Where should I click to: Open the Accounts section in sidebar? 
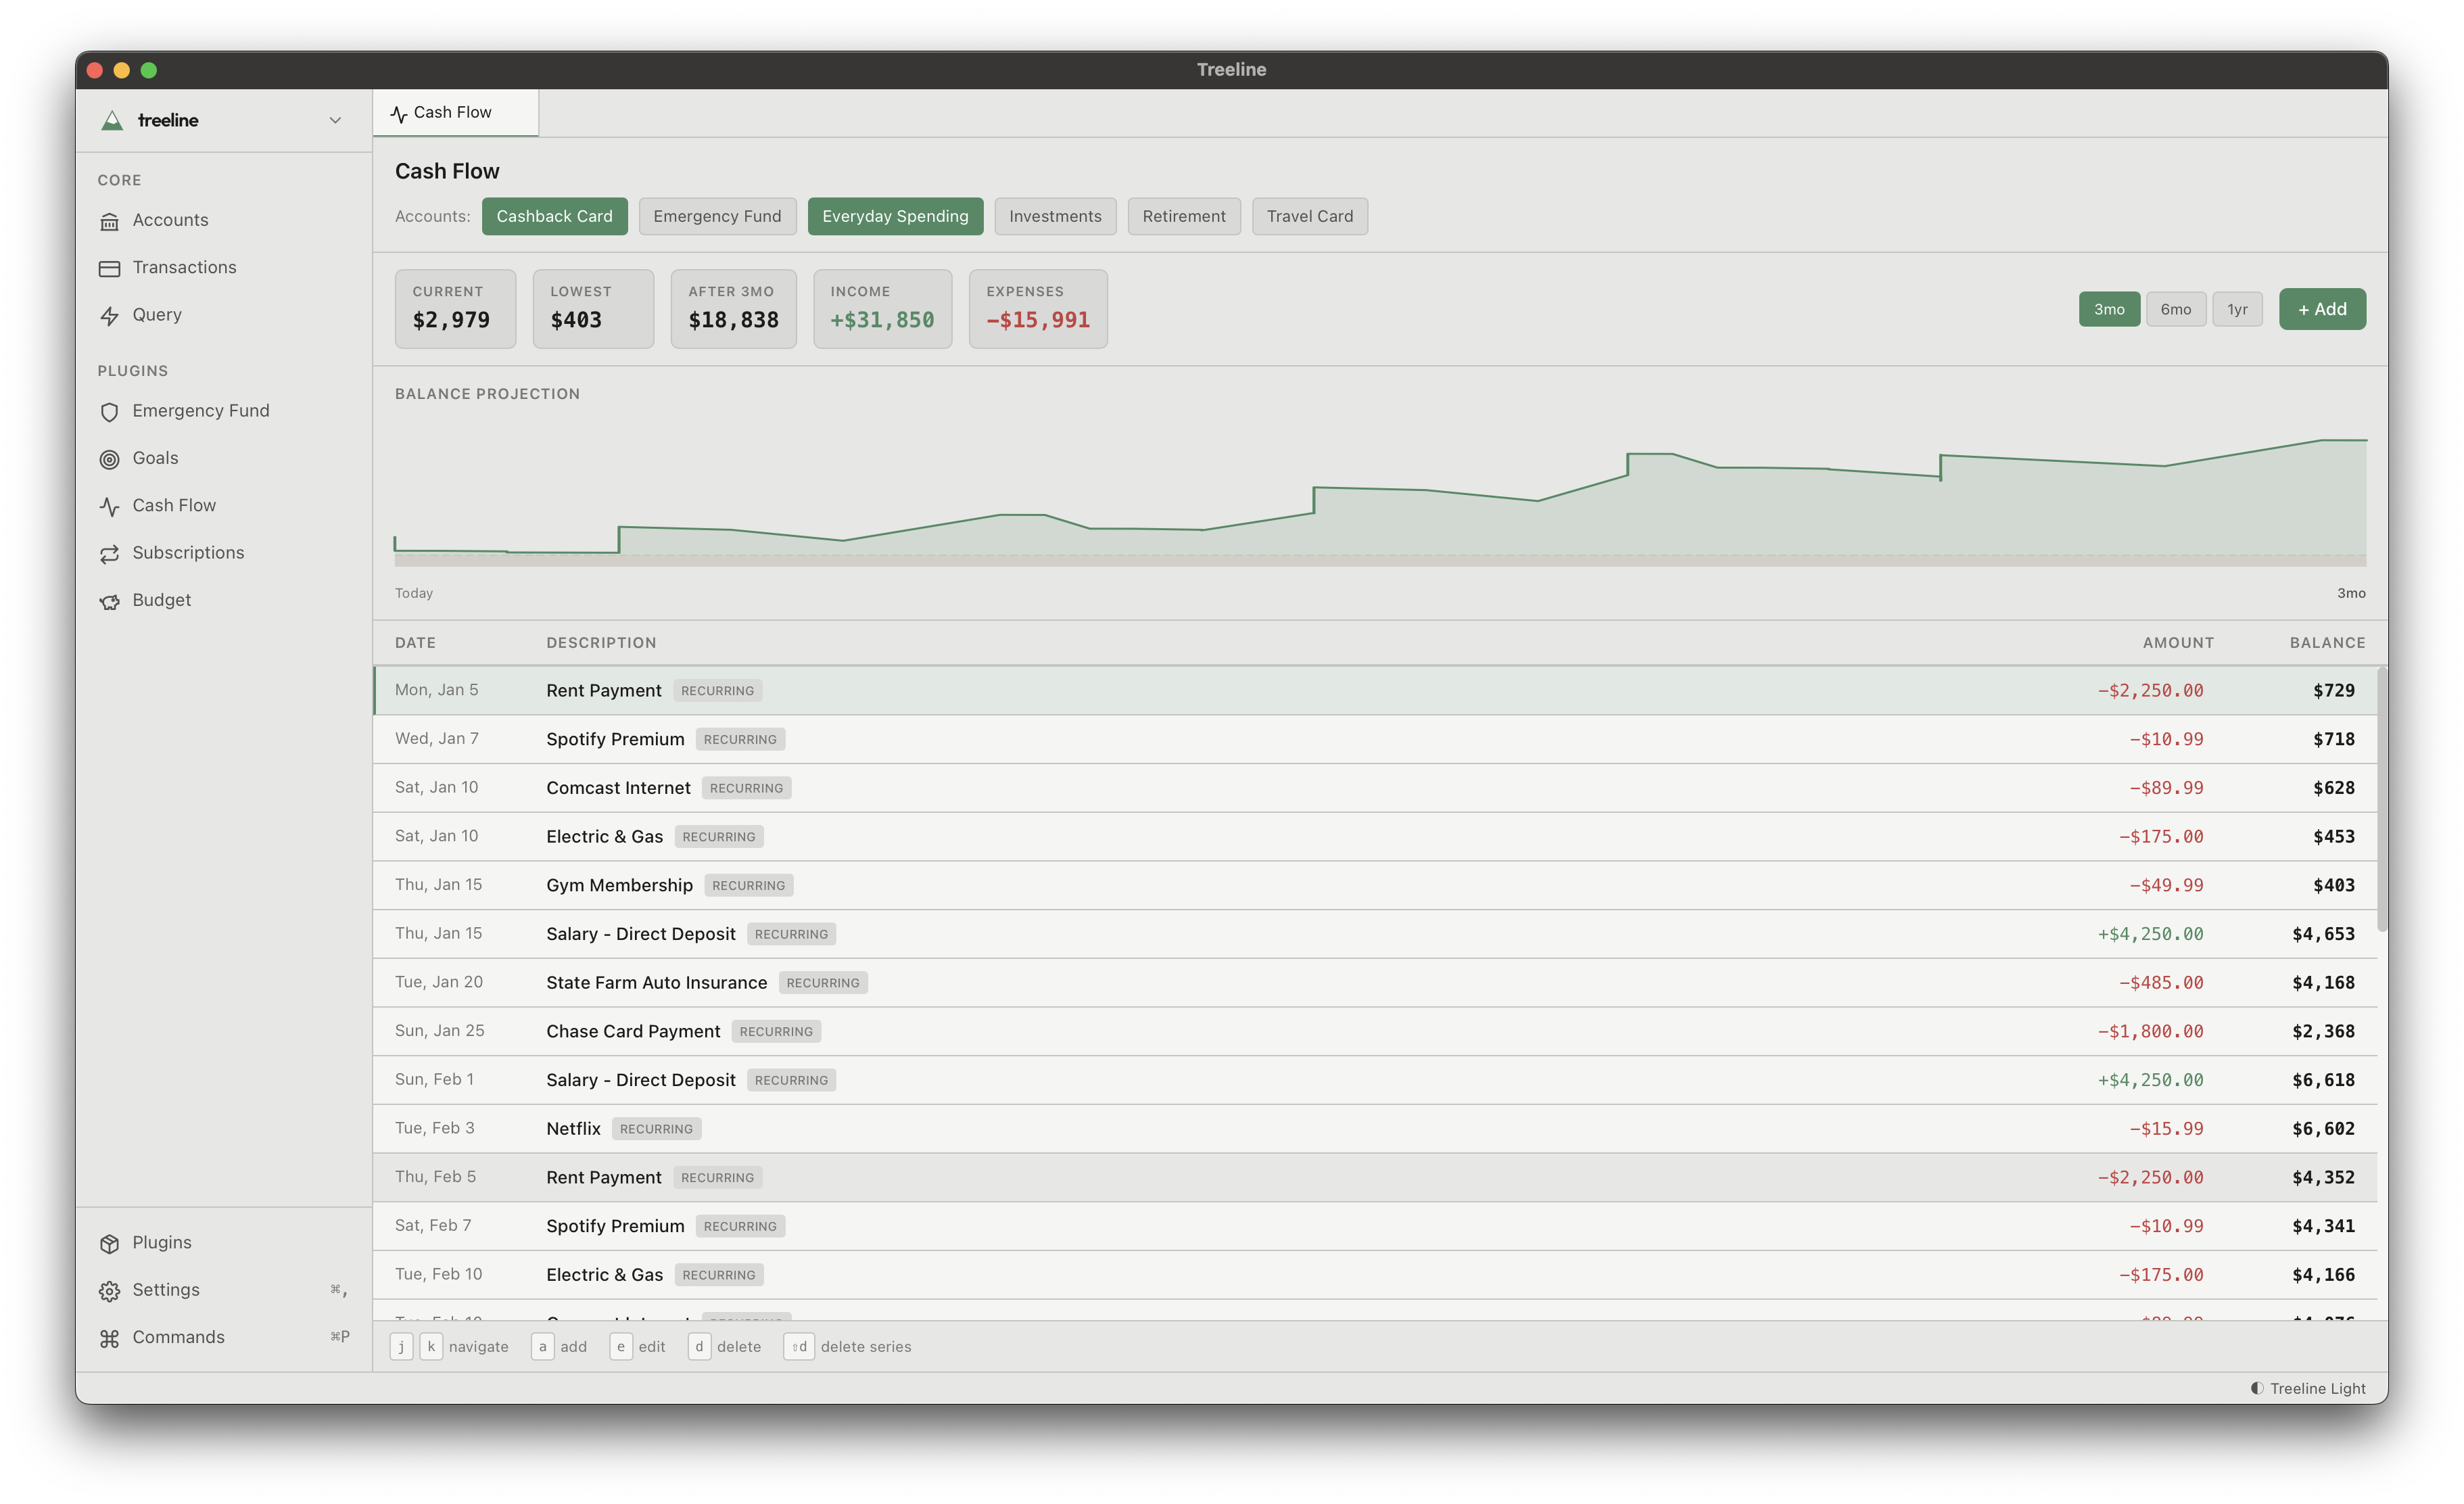click(x=170, y=220)
